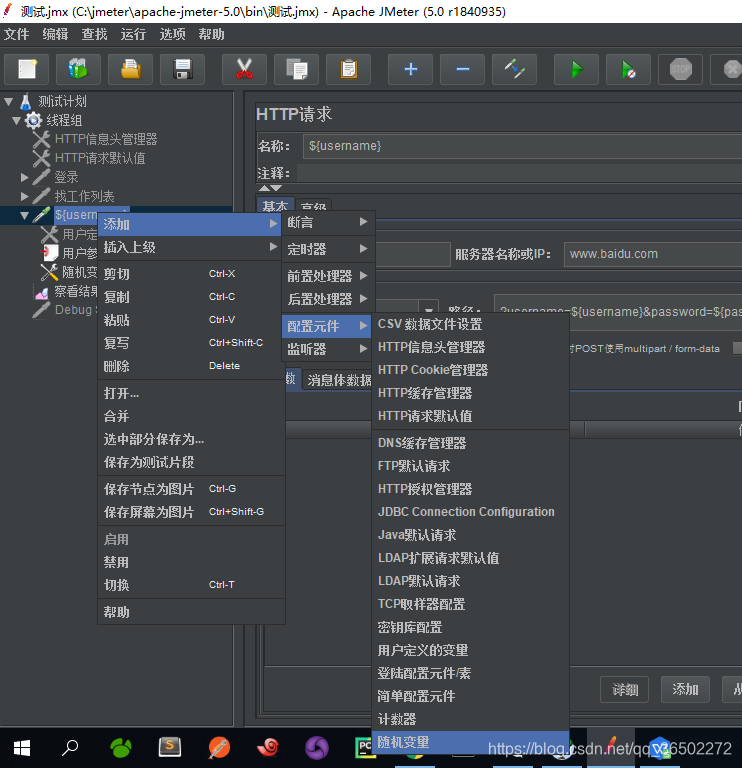
Task: Collapse the ${username} tree node
Action: (24, 215)
